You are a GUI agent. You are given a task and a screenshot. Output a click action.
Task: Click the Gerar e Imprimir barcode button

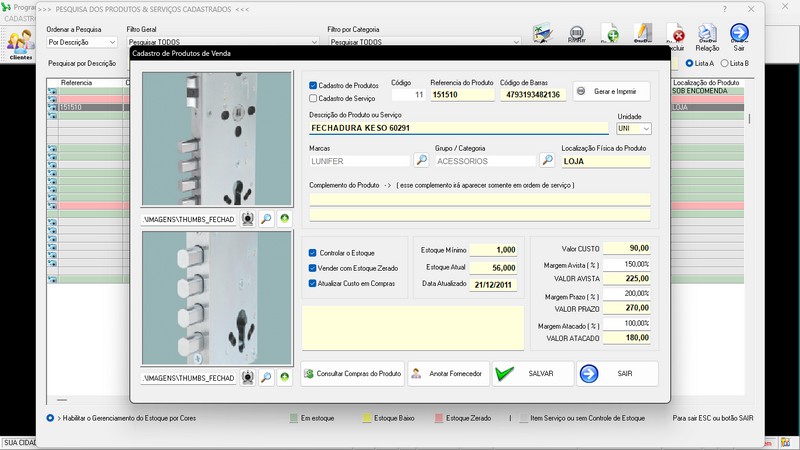click(x=611, y=91)
